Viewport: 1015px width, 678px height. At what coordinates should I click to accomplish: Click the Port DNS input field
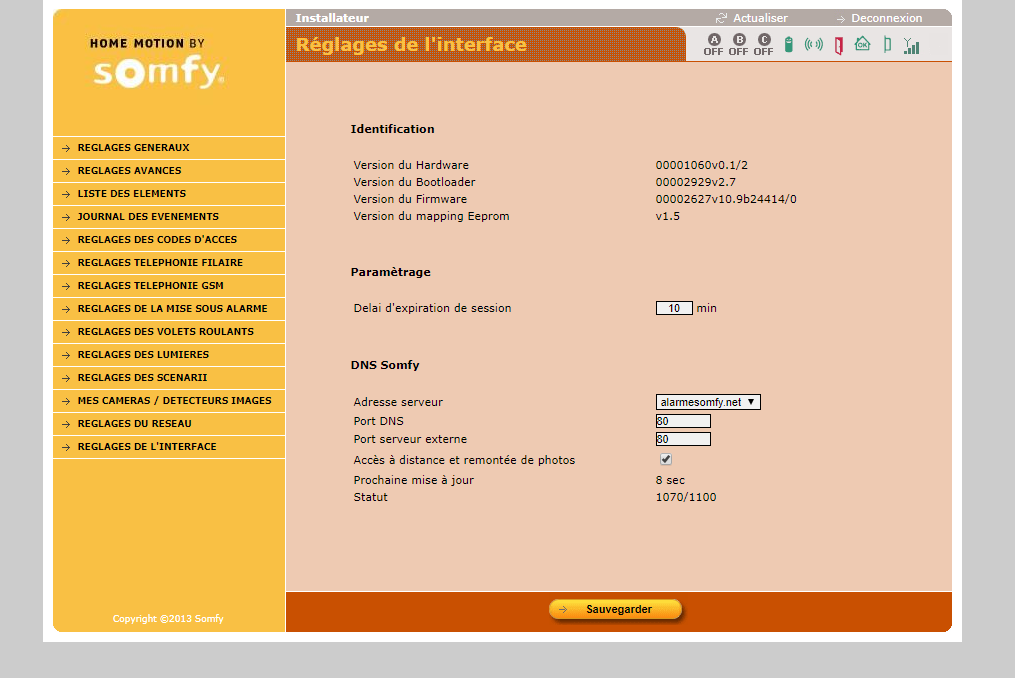click(x=683, y=422)
